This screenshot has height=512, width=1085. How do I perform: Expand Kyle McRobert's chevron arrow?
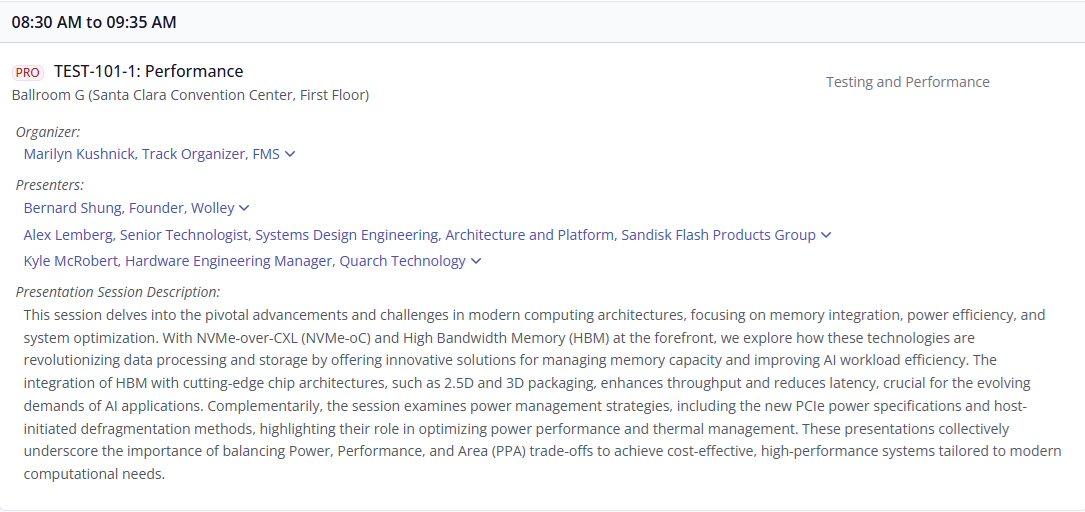475,262
